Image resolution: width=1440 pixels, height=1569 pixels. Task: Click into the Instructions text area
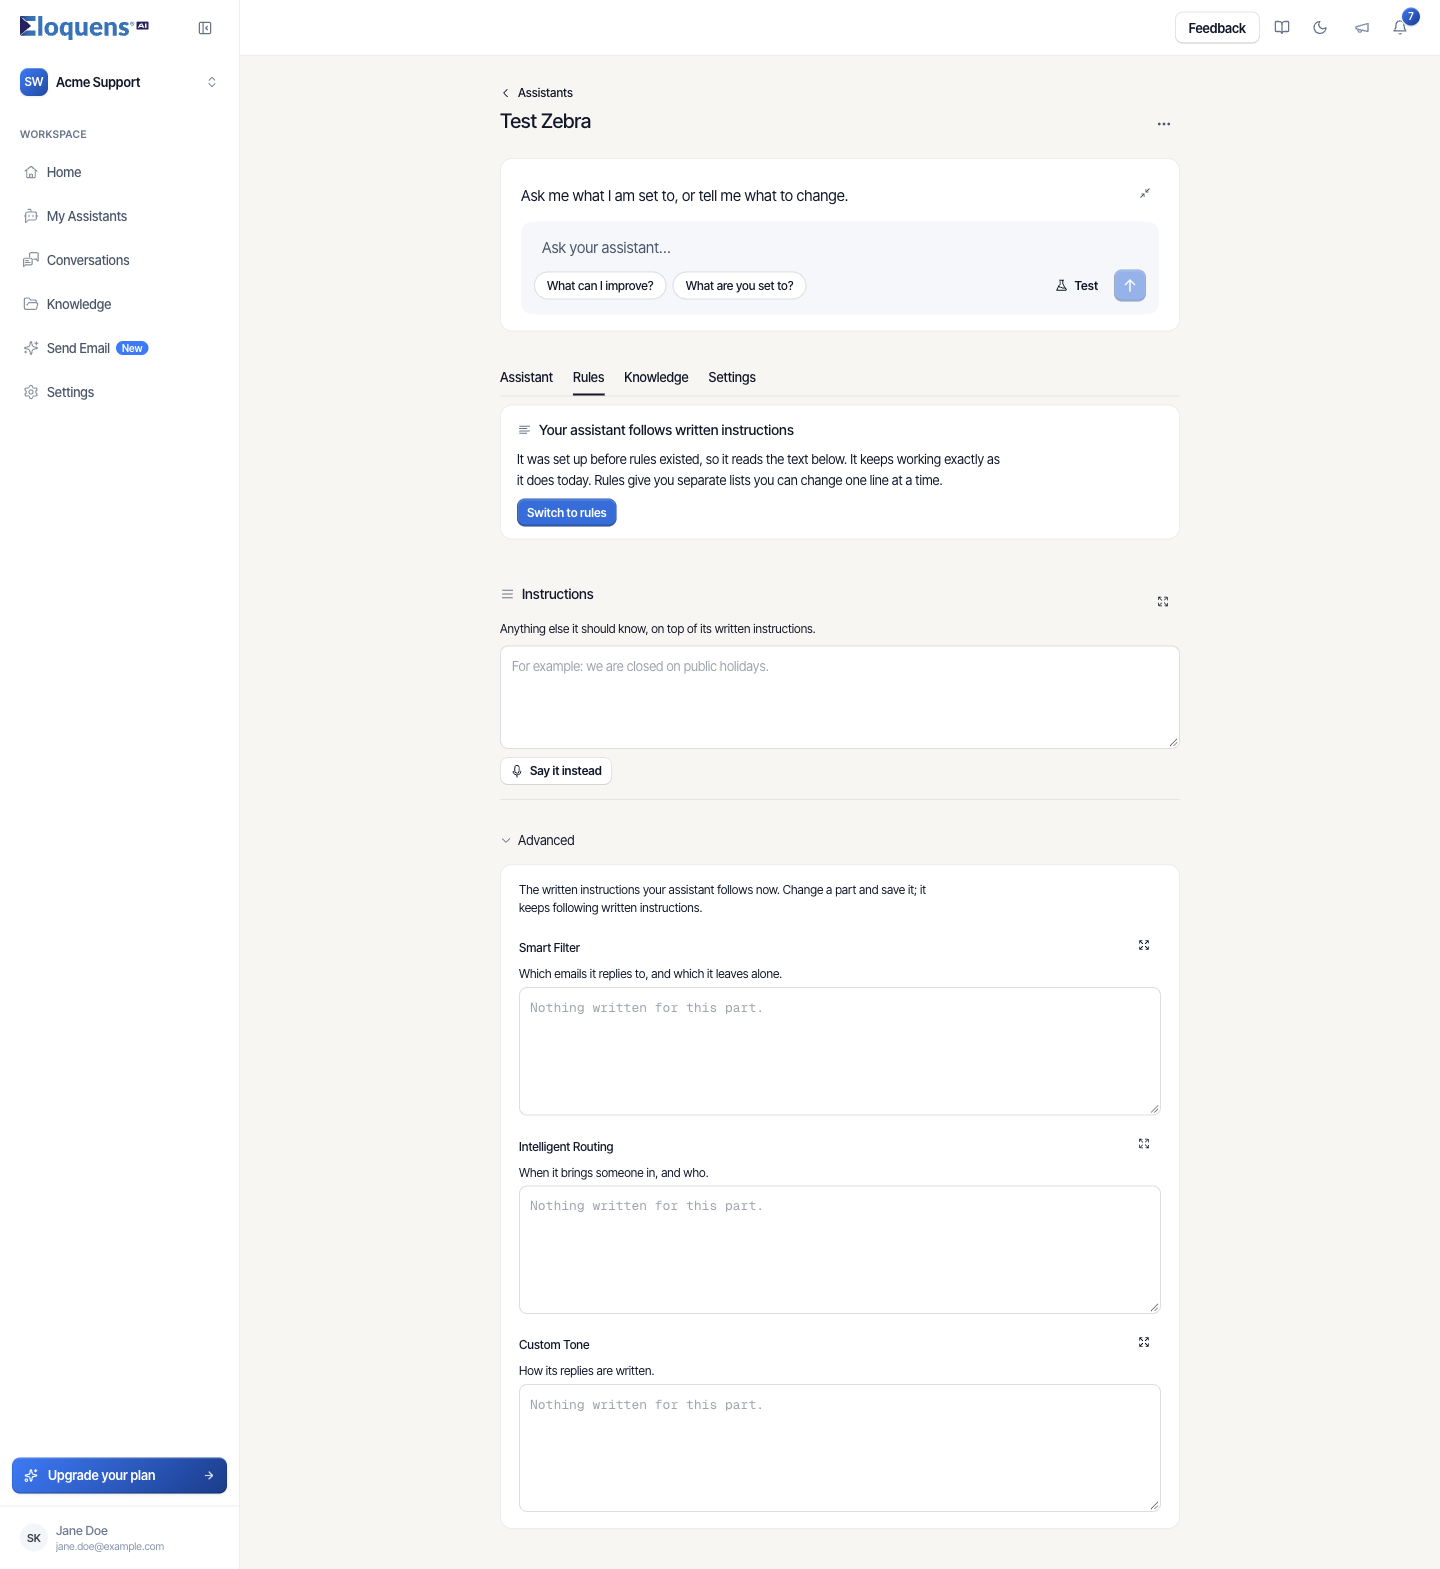tap(840, 697)
